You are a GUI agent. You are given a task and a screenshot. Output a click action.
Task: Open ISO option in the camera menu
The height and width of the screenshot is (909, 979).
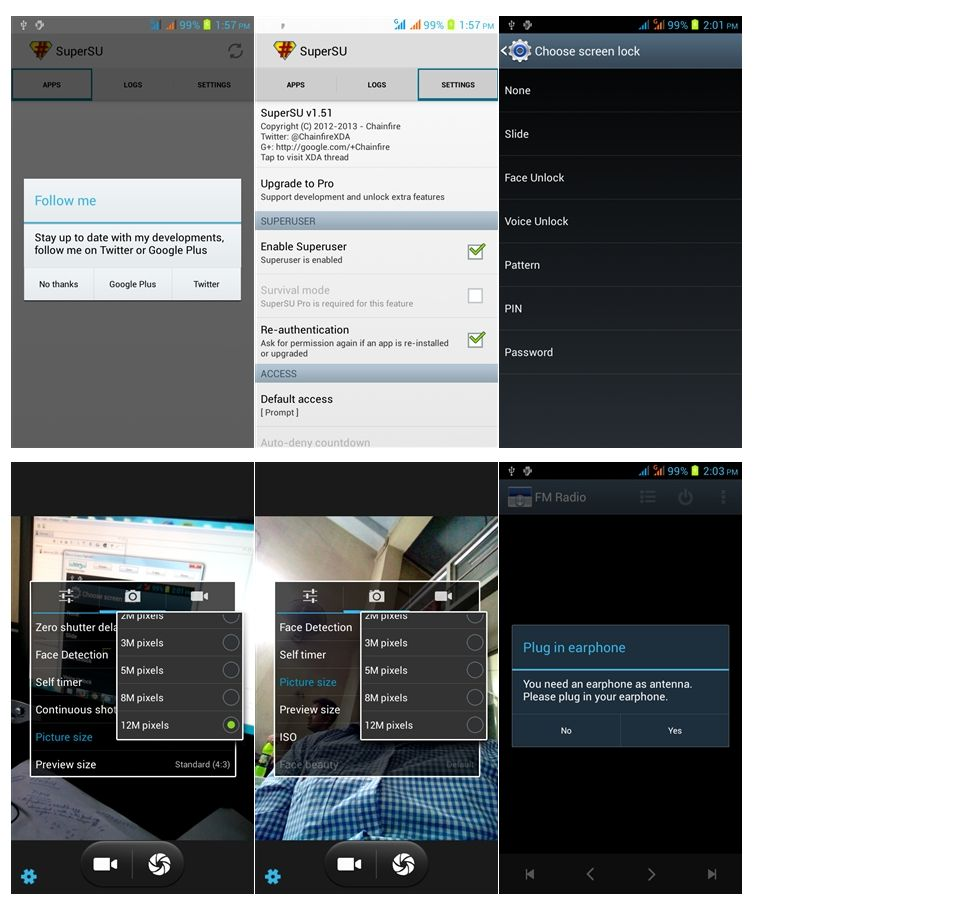point(288,737)
